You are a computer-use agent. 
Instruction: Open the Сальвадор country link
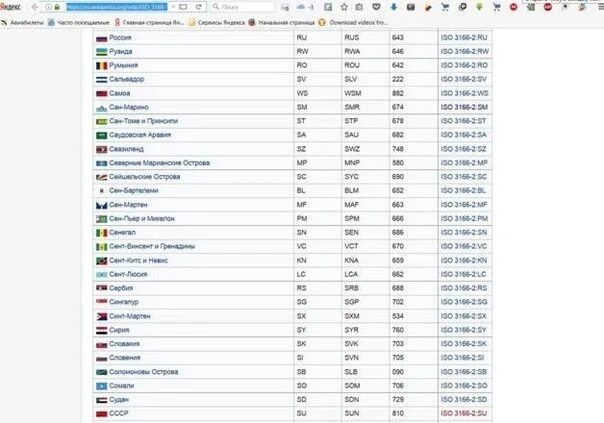pyautogui.click(x=127, y=79)
